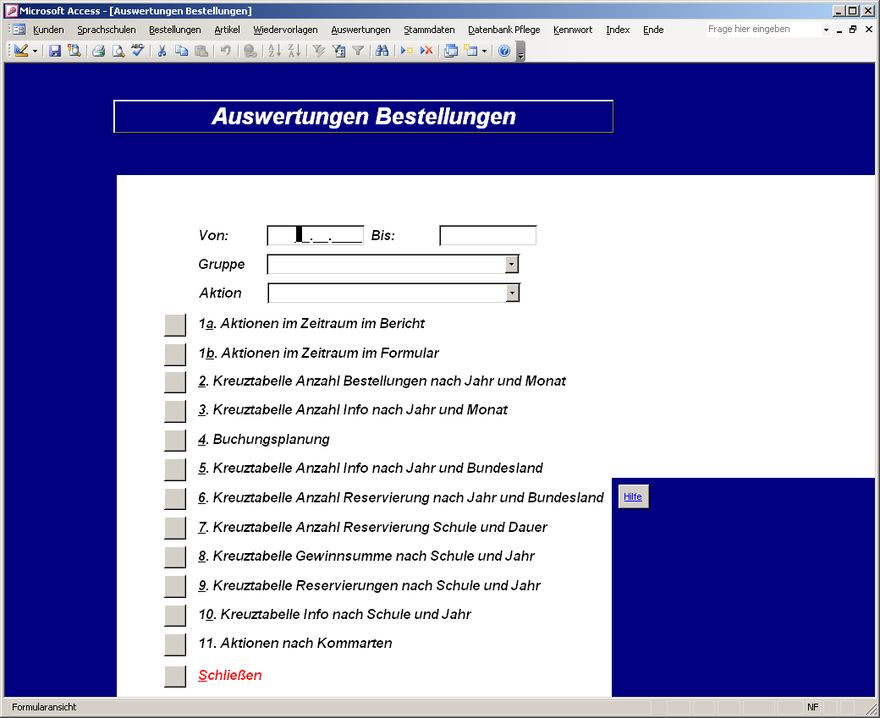
Task: Click the button for '1a. Aktionen im Zeitraum im Bericht'
Action: tap(175, 325)
